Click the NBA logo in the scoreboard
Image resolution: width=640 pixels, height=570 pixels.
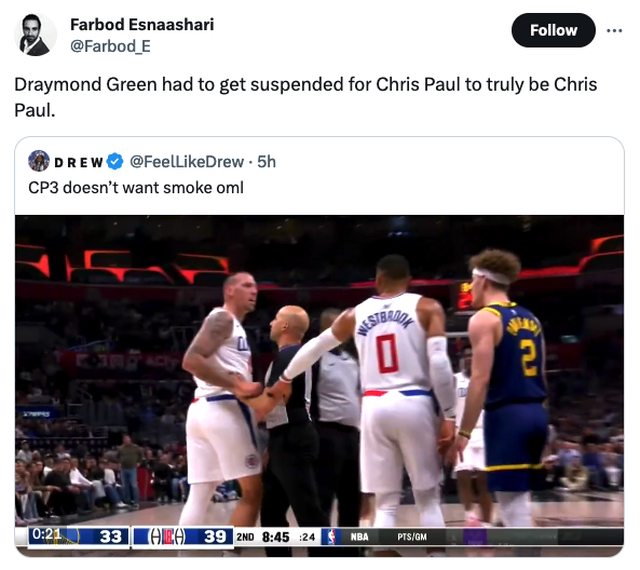click(x=331, y=537)
